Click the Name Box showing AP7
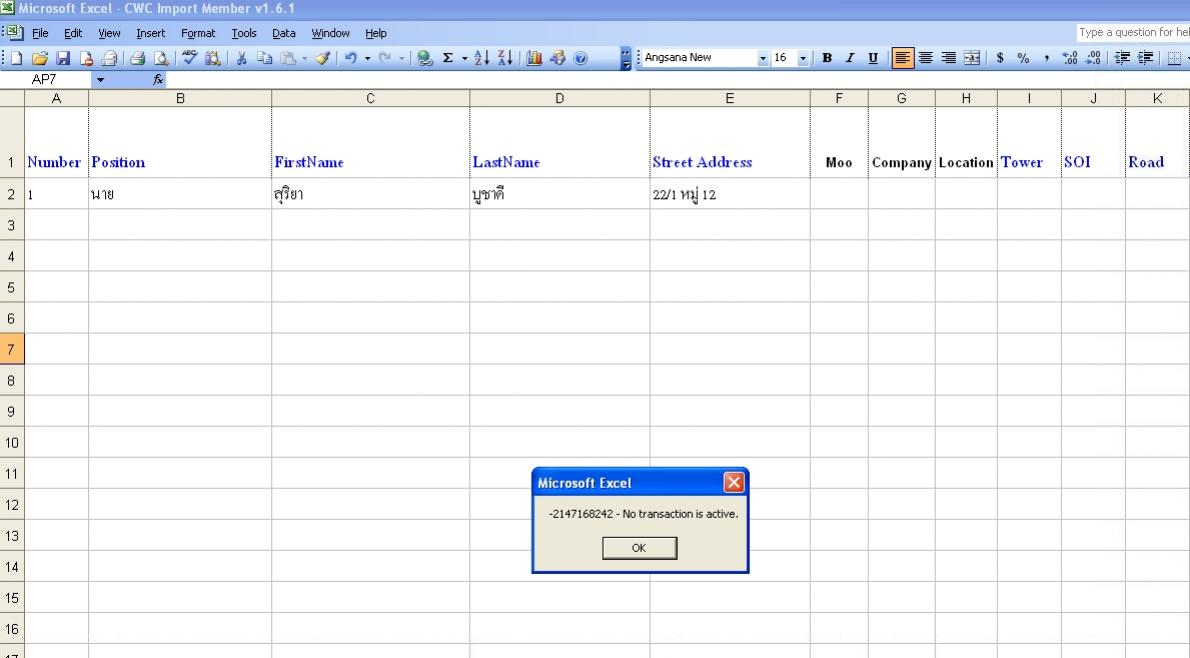Viewport: 1190px width, 658px height. click(46, 80)
